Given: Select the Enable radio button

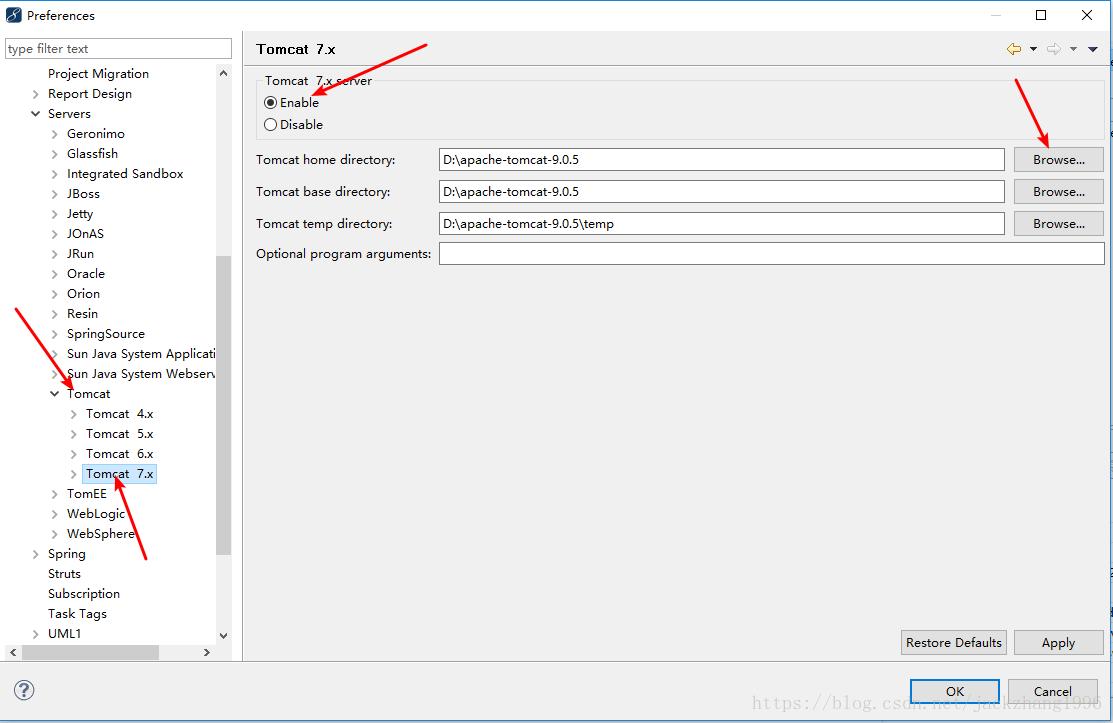Looking at the screenshot, I should 270,103.
